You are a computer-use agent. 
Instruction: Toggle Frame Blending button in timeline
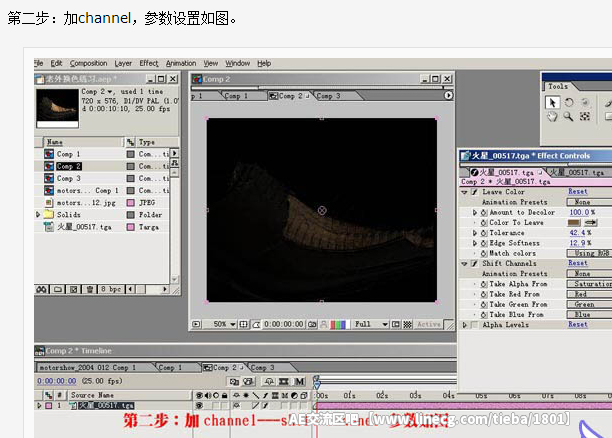pyautogui.click(x=284, y=381)
